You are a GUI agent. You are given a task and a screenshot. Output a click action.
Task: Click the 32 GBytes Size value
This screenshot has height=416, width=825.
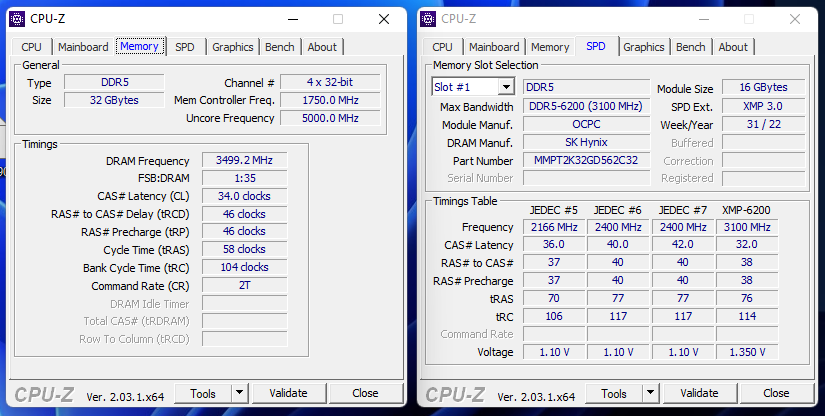(x=114, y=100)
